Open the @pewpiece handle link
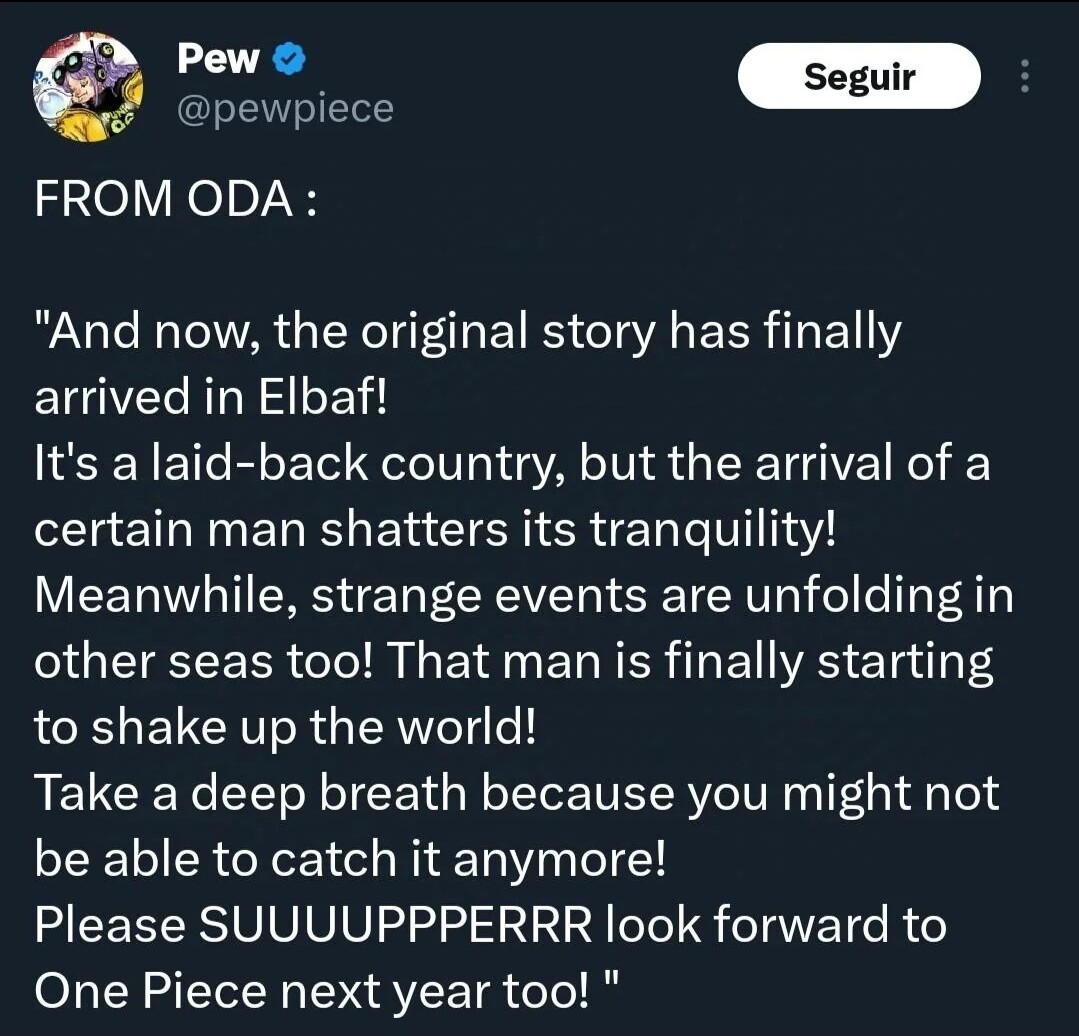 pyautogui.click(x=285, y=108)
